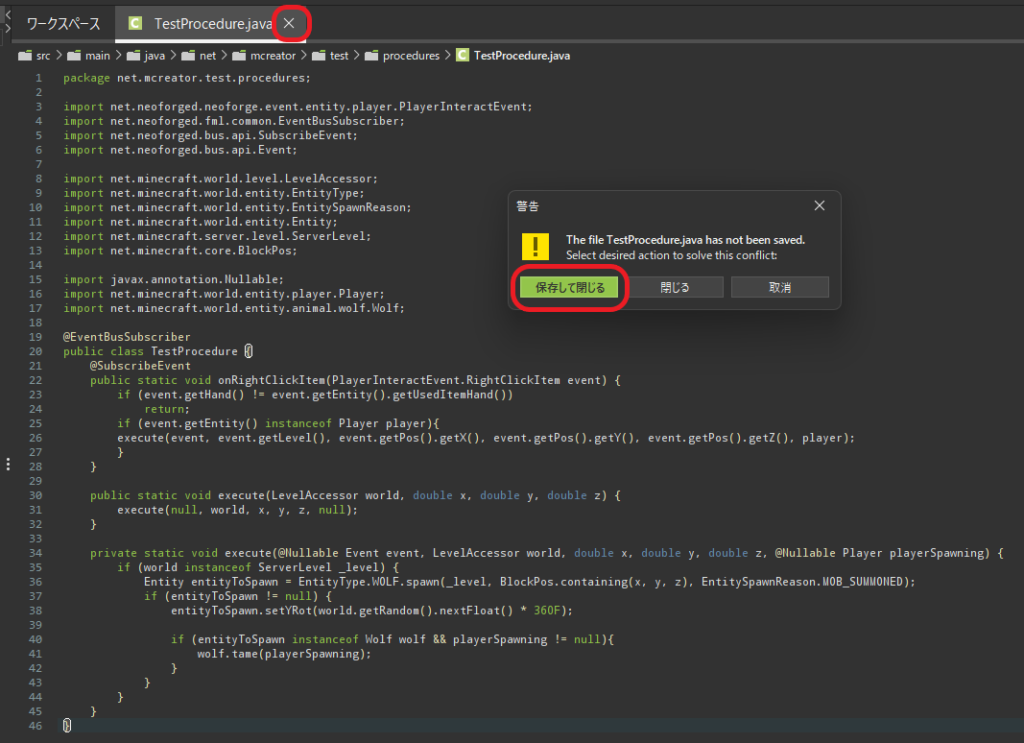
Task: Dismiss the 警告 dialog with X
Action: pos(819,206)
